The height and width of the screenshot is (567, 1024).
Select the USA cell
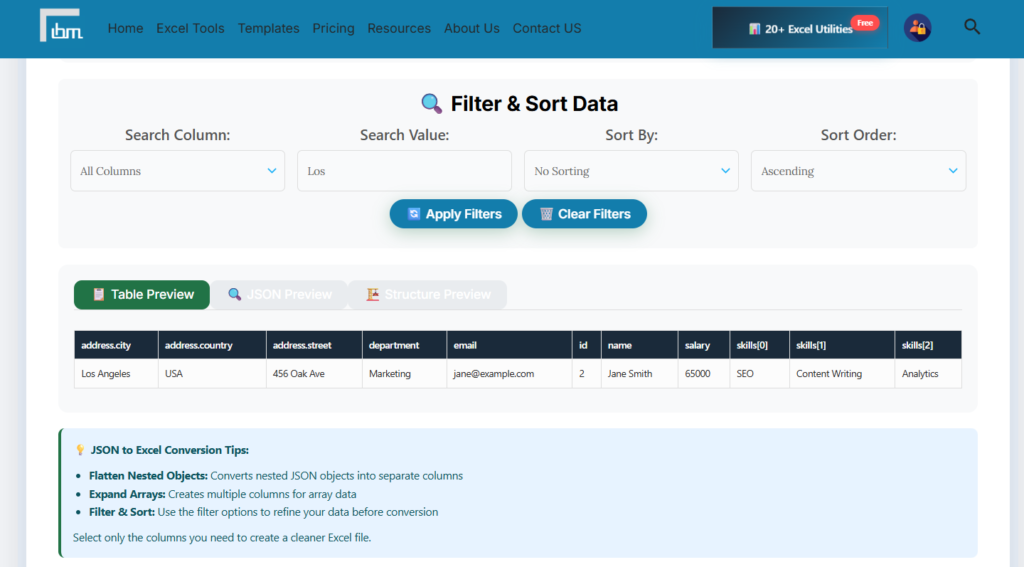click(212, 374)
